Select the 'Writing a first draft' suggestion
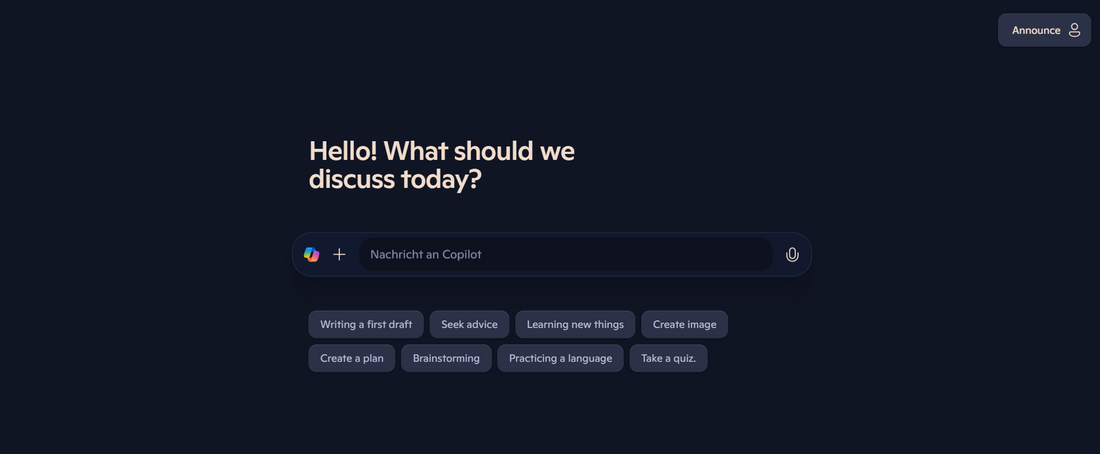 (366, 324)
